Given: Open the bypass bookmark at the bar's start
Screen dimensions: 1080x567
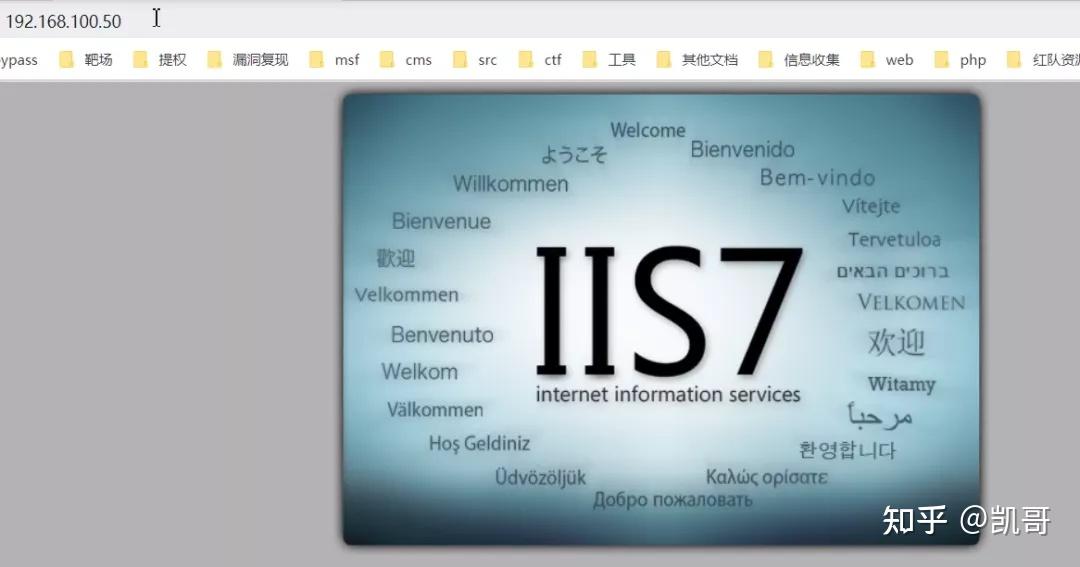Looking at the screenshot, I should [x=19, y=60].
